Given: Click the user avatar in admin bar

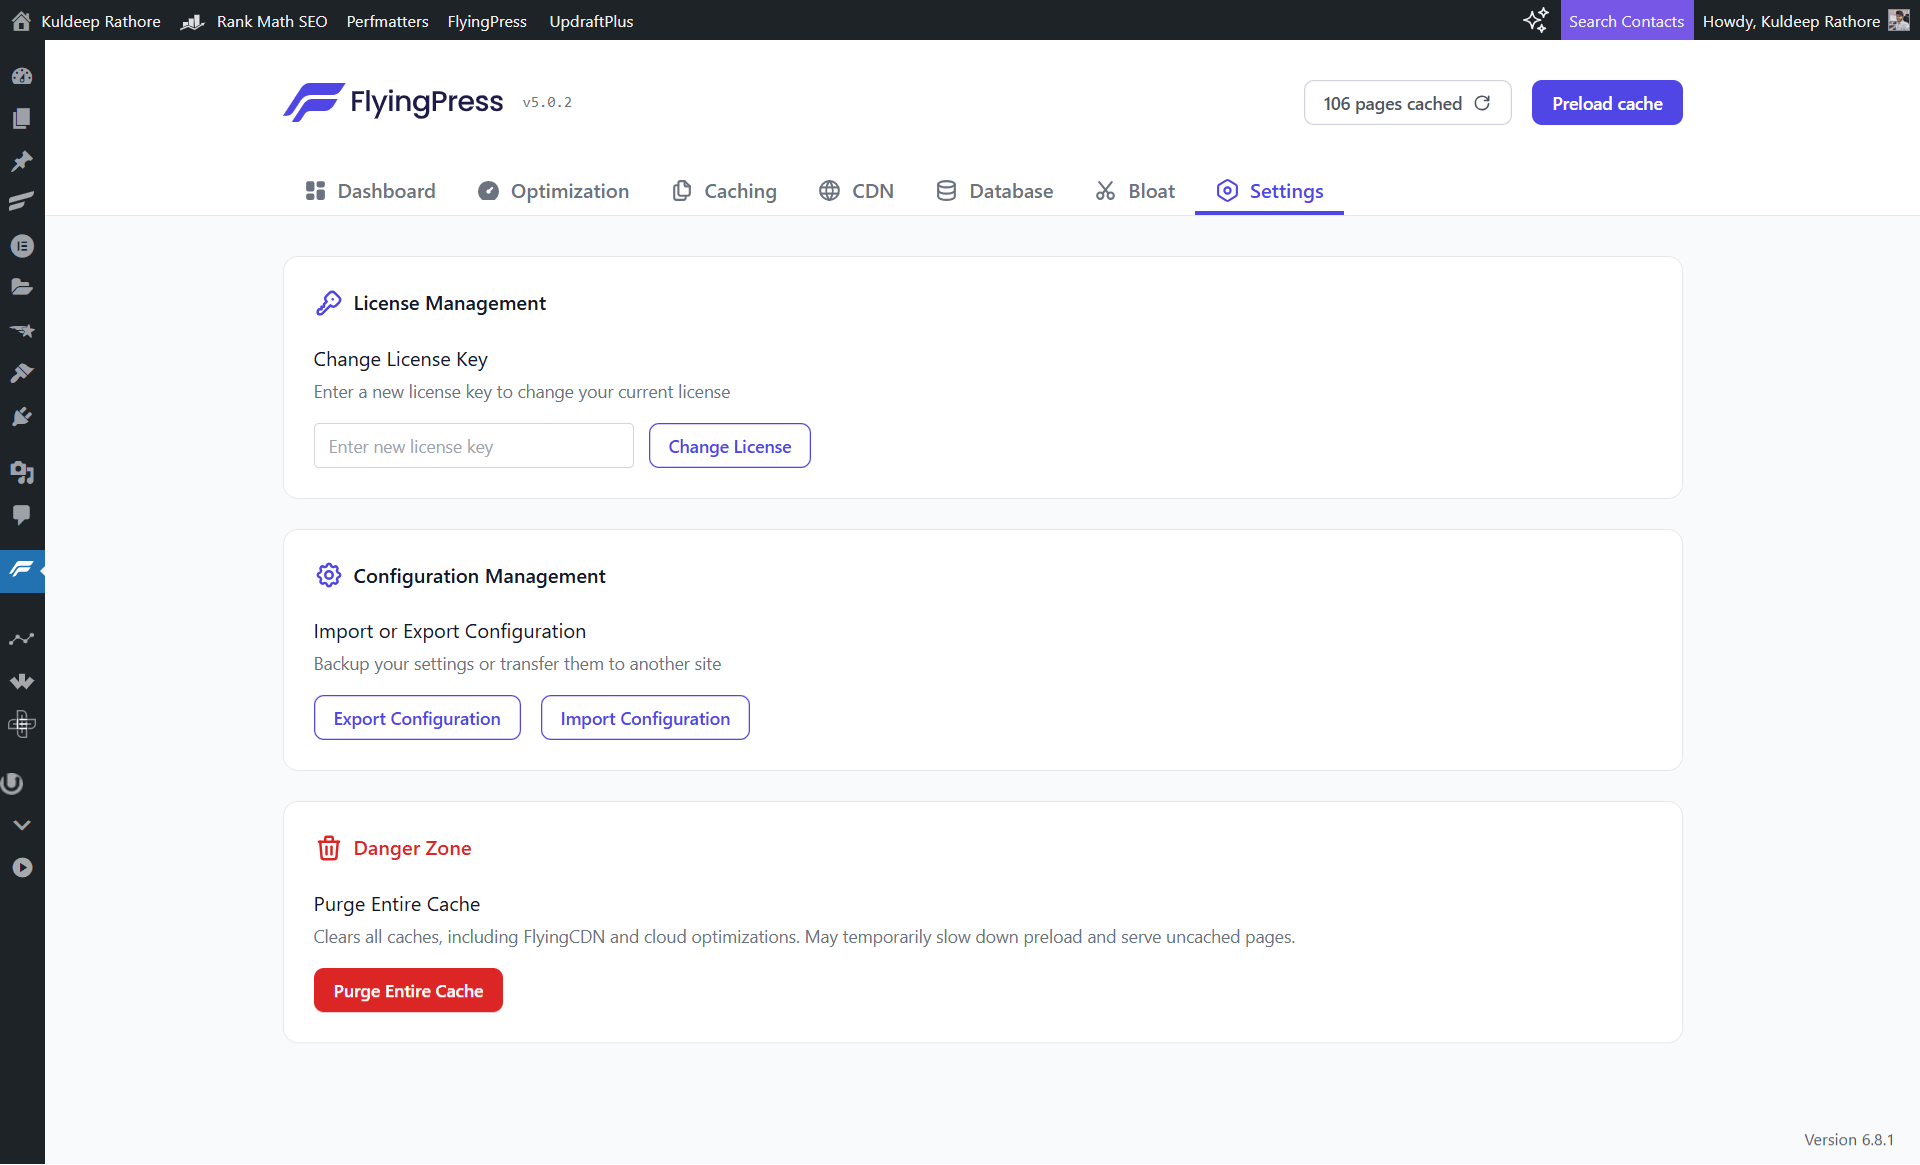Looking at the screenshot, I should [x=1898, y=20].
